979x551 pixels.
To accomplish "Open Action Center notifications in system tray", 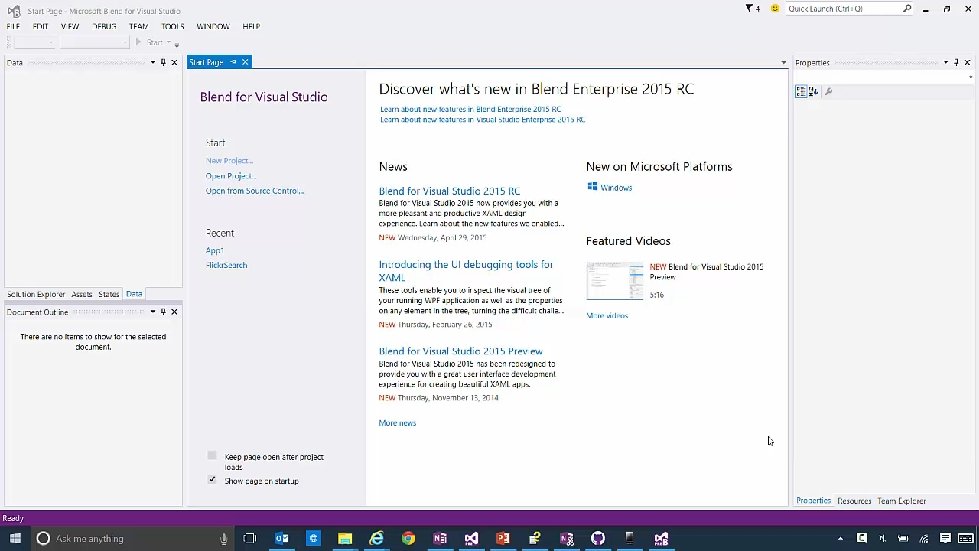I will tap(945, 538).
